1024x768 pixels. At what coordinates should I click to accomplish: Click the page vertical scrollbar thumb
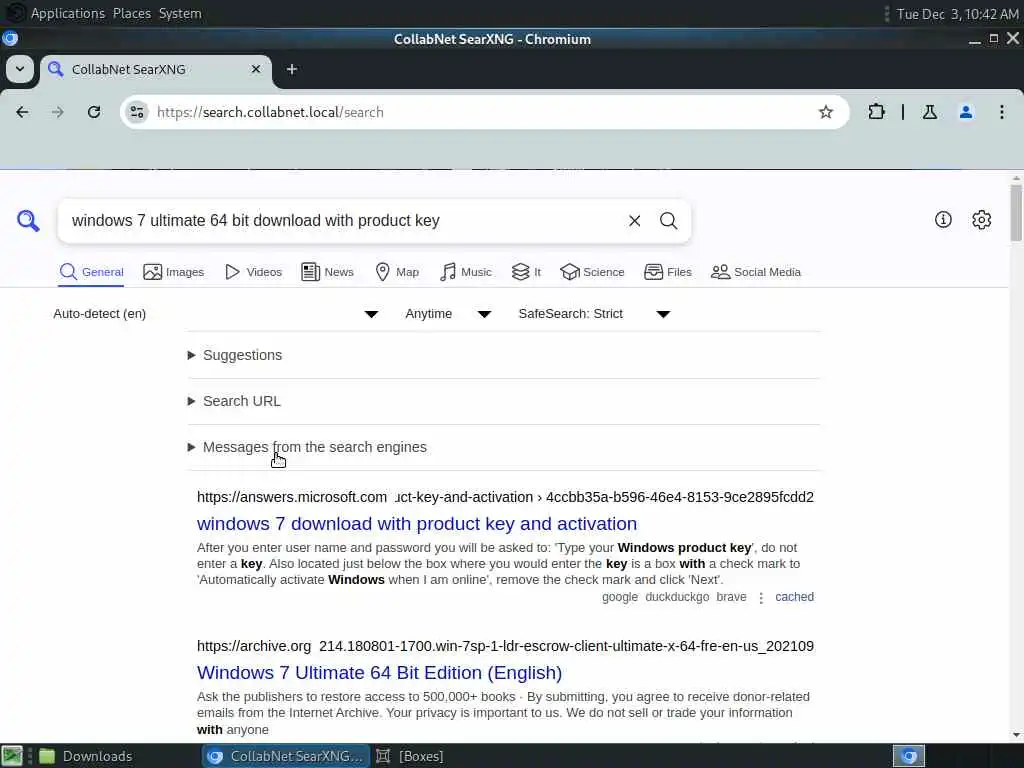point(1016,213)
